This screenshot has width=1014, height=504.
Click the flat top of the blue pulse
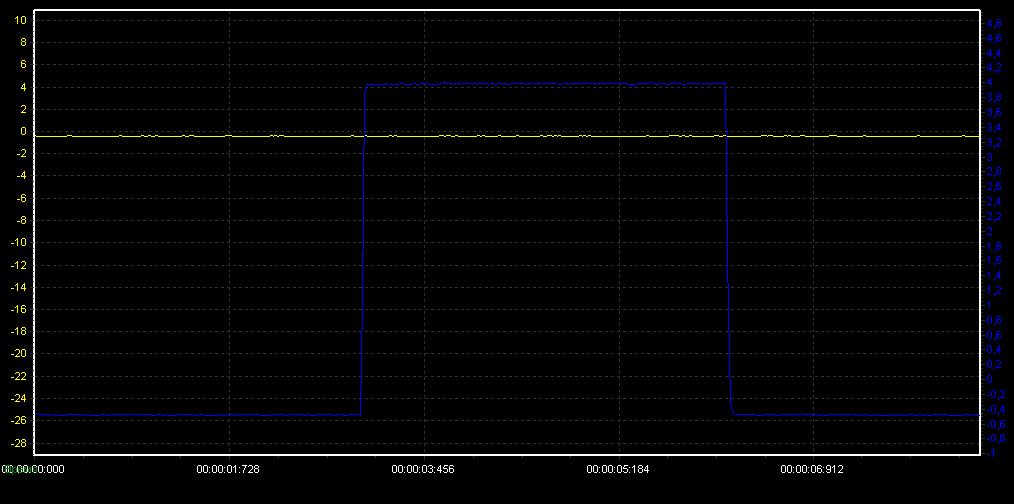[545, 84]
